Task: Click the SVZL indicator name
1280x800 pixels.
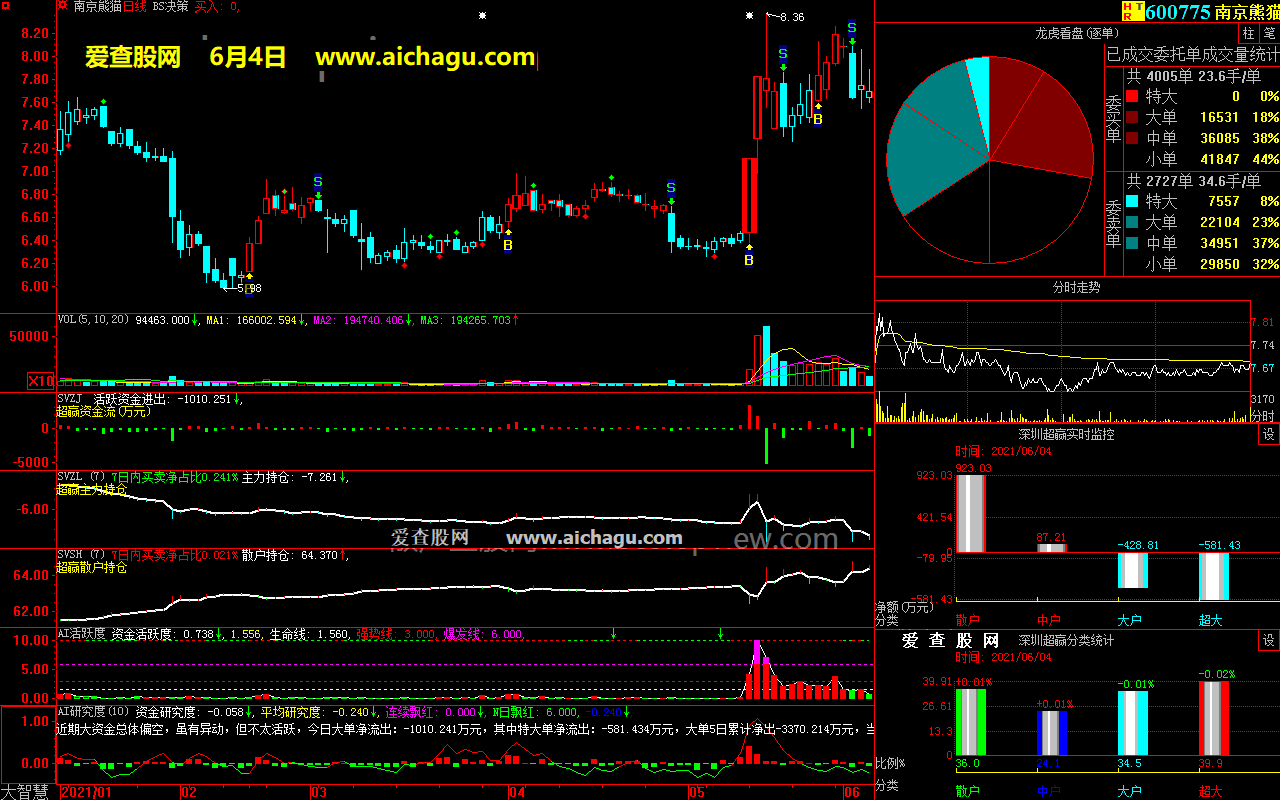Action: point(70,477)
